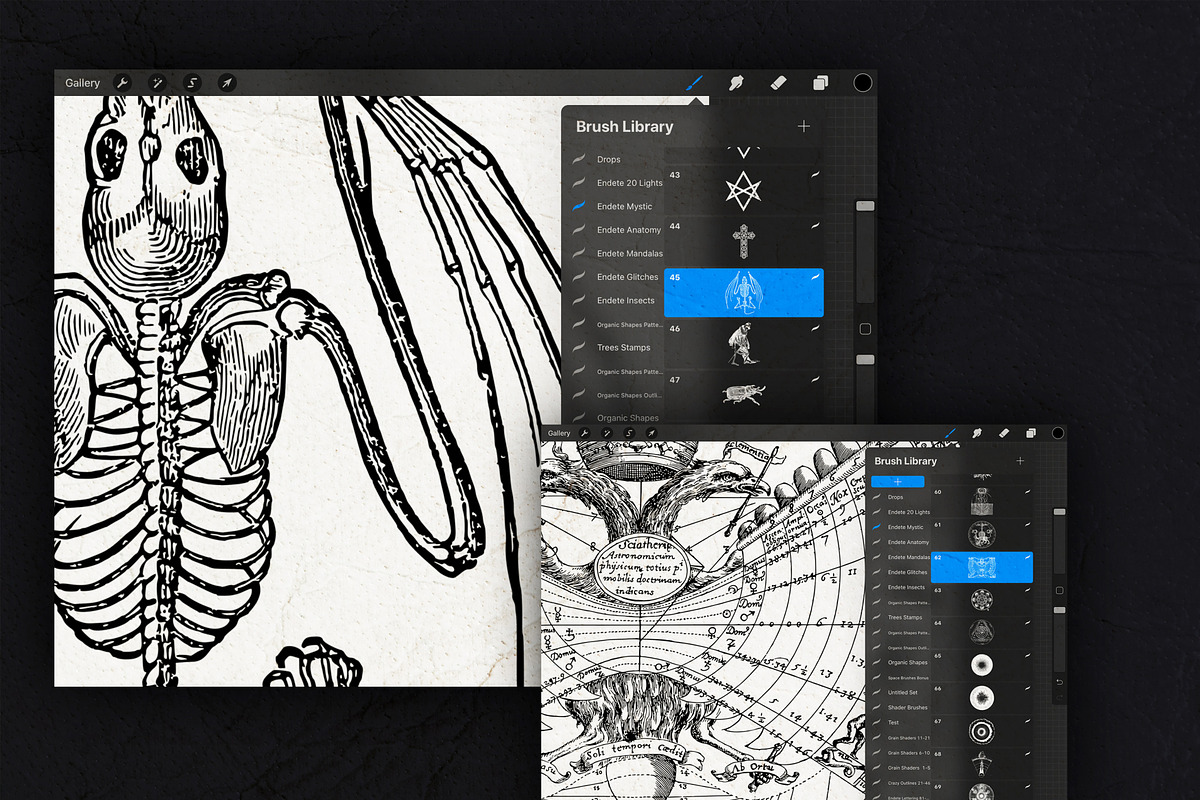Click brush size slider handle in back window
The image size is (1200, 800).
[x=865, y=205]
